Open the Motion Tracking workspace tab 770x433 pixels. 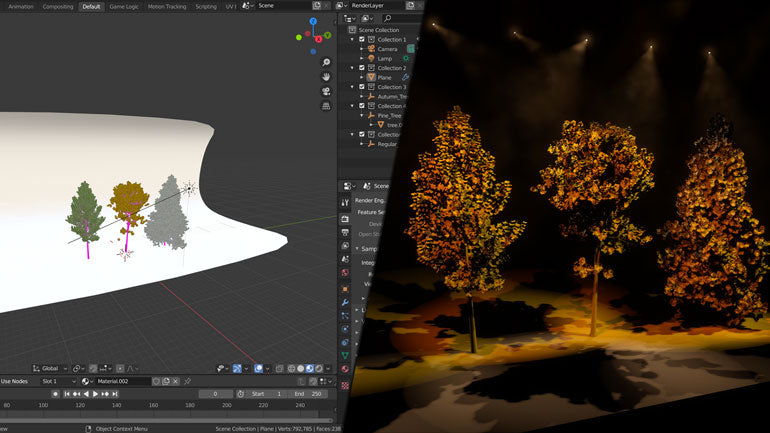pyautogui.click(x=167, y=6)
